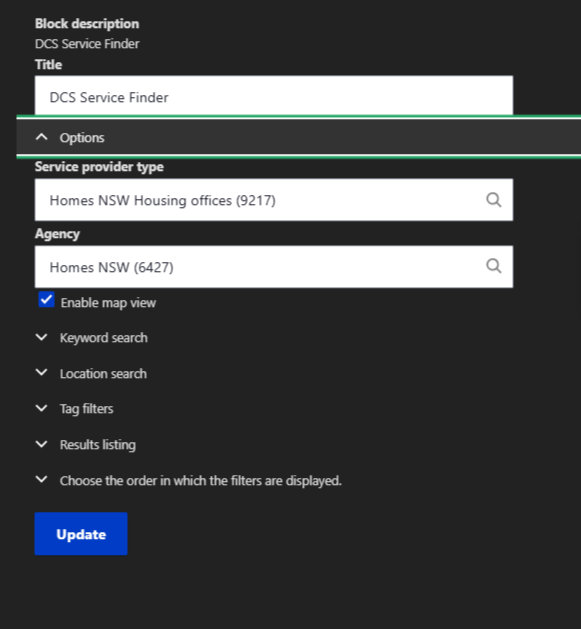Expand the filter display order section
The image size is (581, 629).
[189, 480]
